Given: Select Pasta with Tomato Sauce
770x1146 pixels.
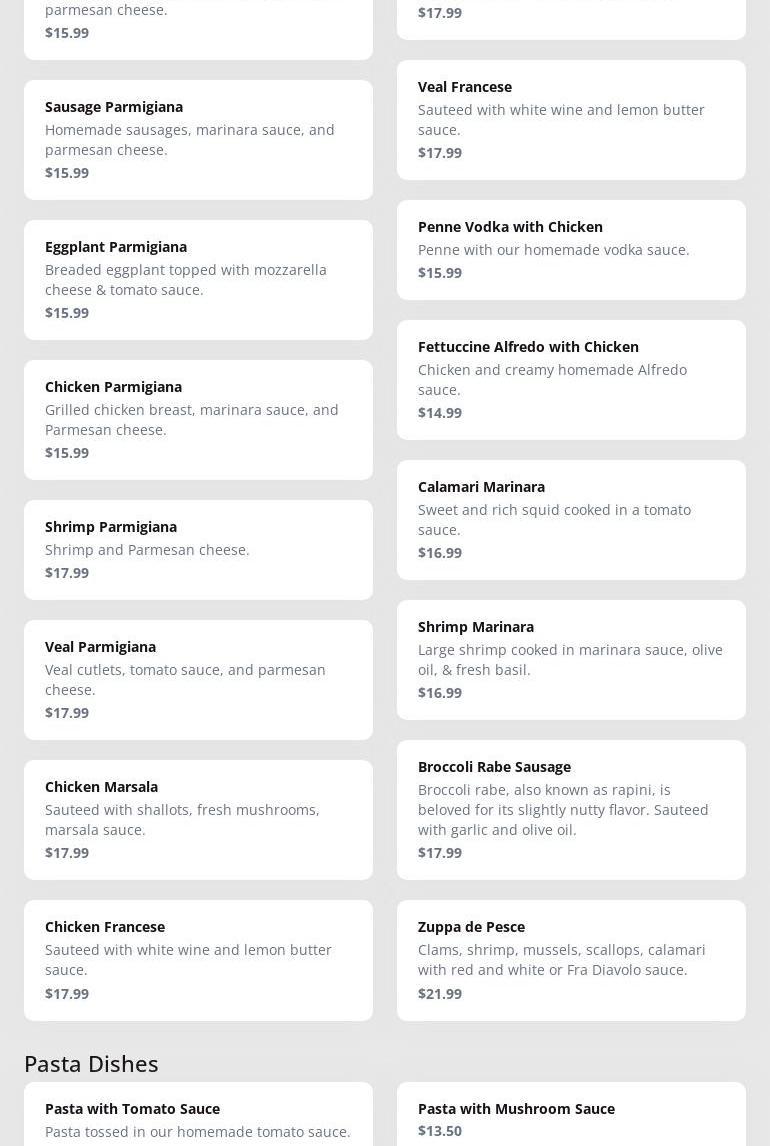Looking at the screenshot, I should click(x=198, y=1115).
